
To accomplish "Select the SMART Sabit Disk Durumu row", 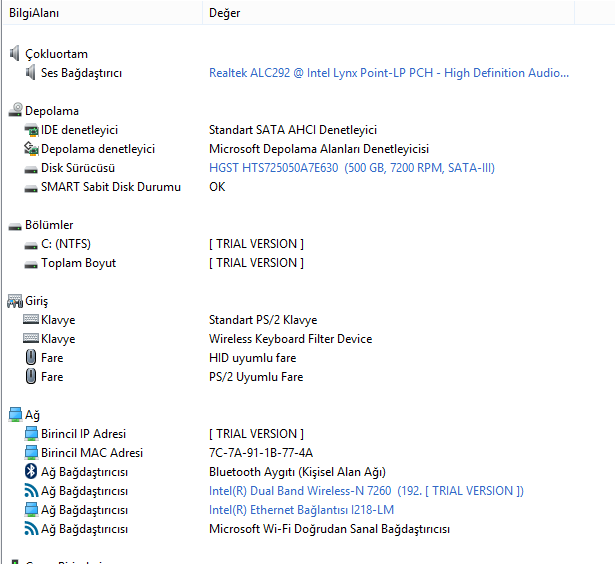I will 110,187.
